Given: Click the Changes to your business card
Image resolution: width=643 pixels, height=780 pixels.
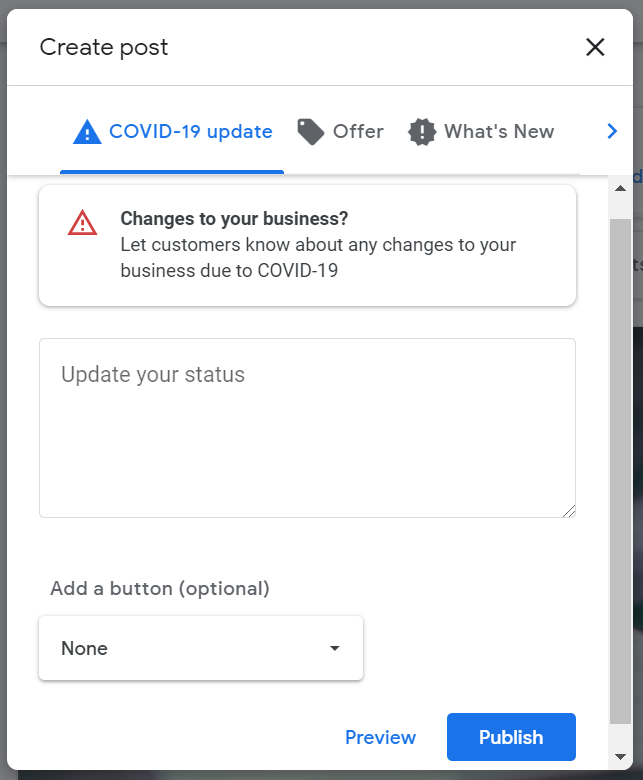Looking at the screenshot, I should 307,246.
